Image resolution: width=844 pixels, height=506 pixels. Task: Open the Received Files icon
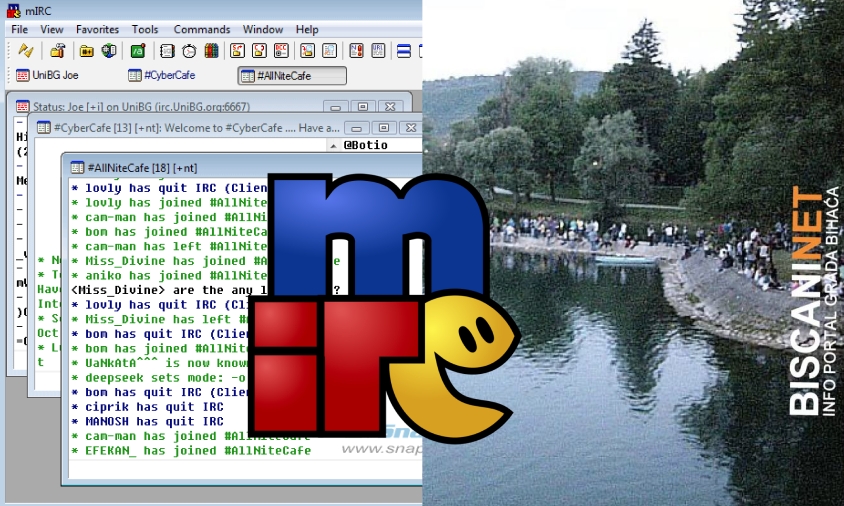tap(307, 51)
